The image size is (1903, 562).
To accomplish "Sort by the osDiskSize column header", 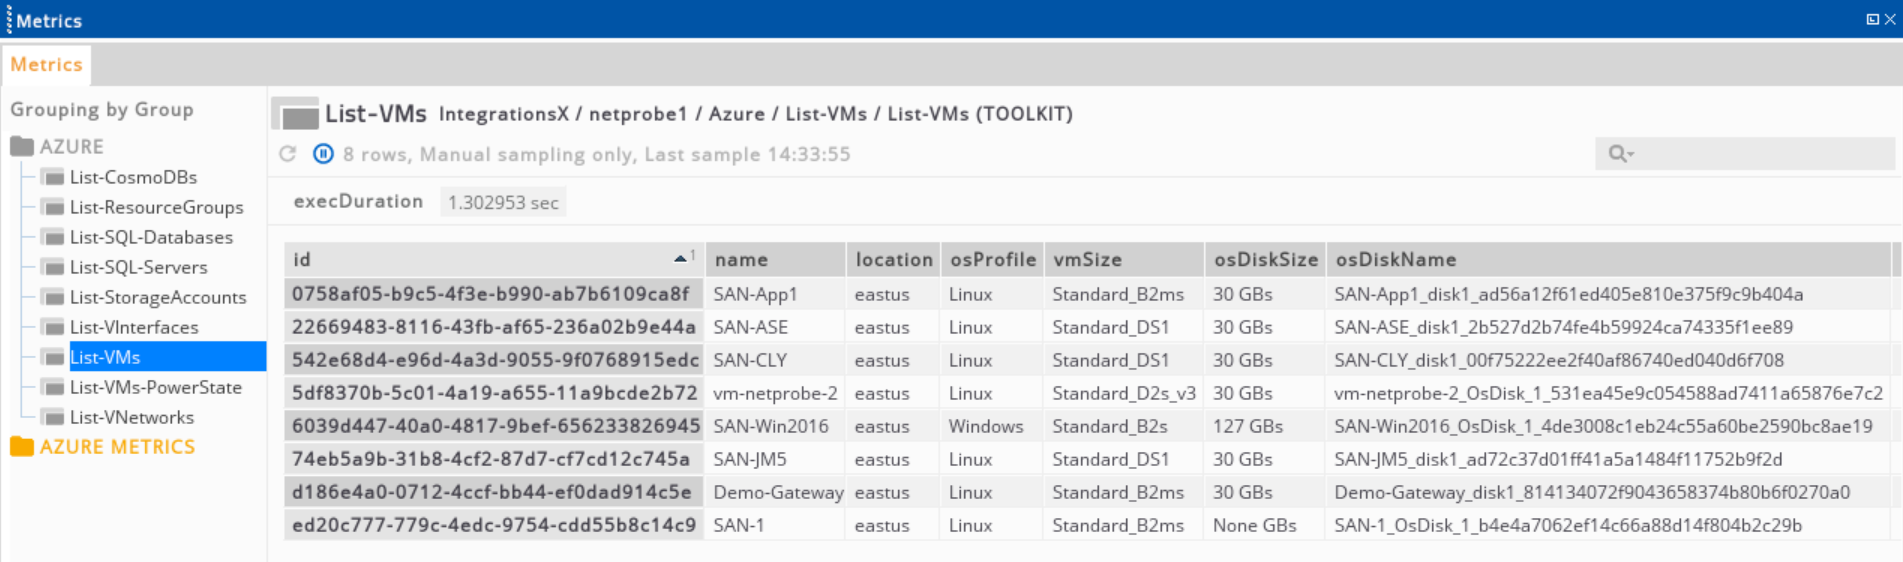I will pyautogui.click(x=1265, y=259).
